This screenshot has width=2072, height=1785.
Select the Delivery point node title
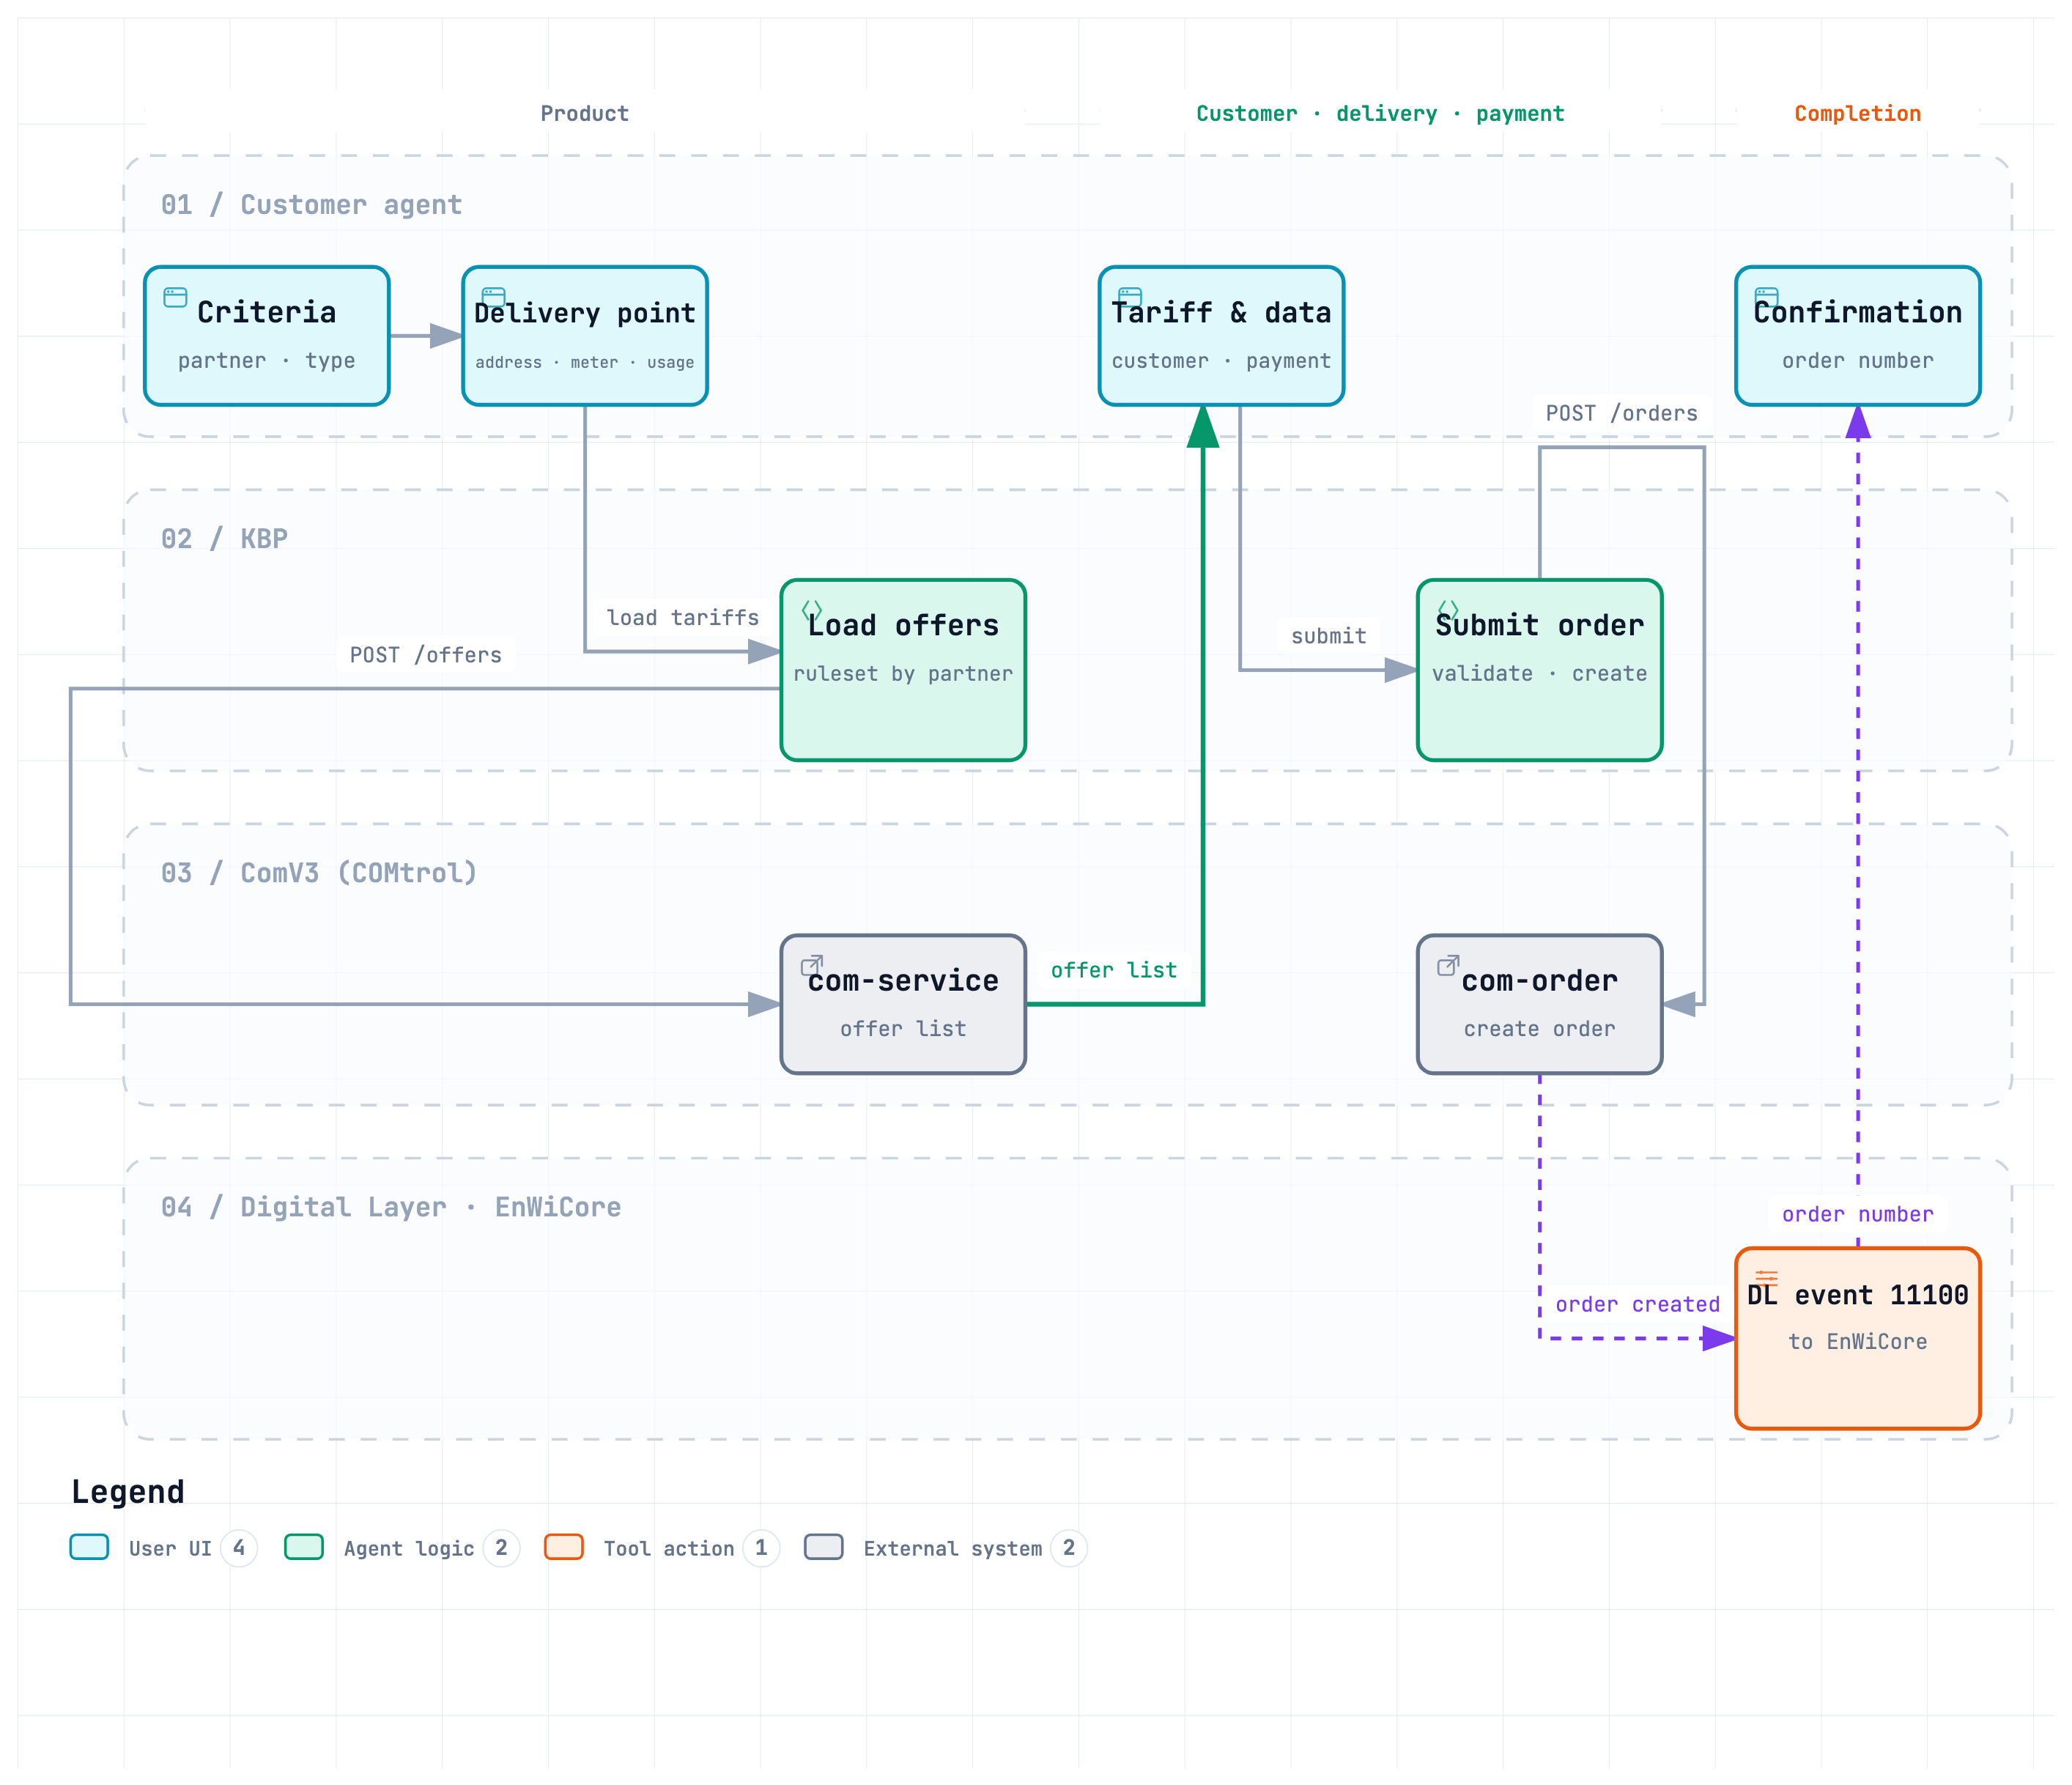point(585,313)
